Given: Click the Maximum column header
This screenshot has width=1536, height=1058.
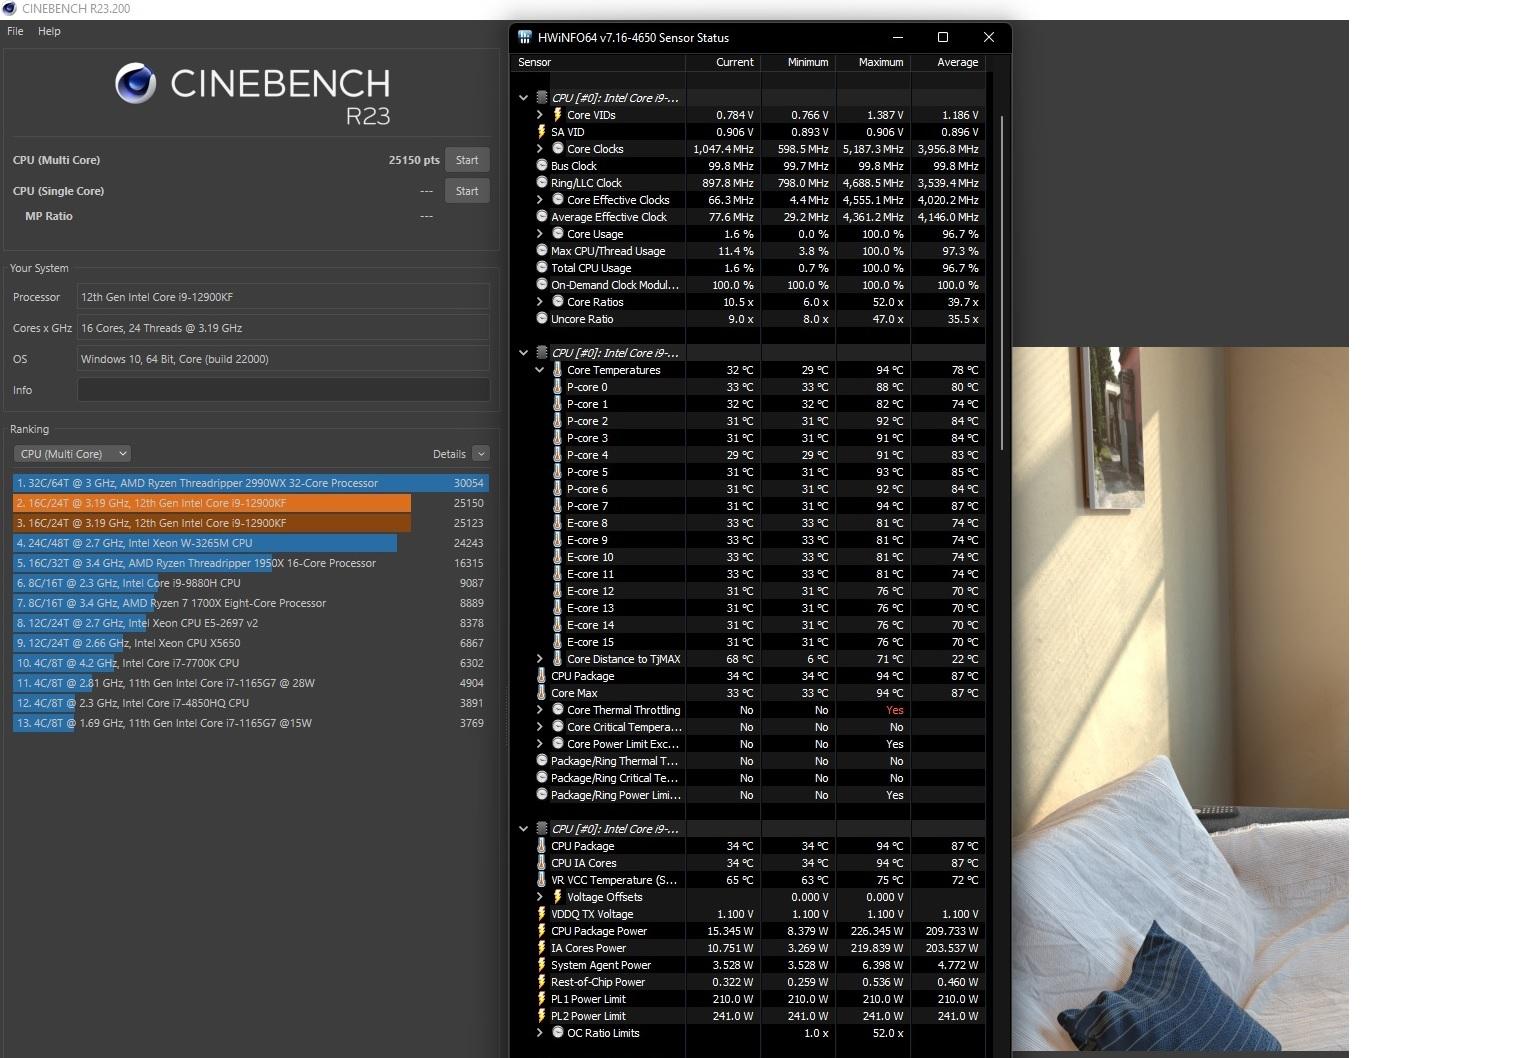Looking at the screenshot, I should (x=873, y=62).
